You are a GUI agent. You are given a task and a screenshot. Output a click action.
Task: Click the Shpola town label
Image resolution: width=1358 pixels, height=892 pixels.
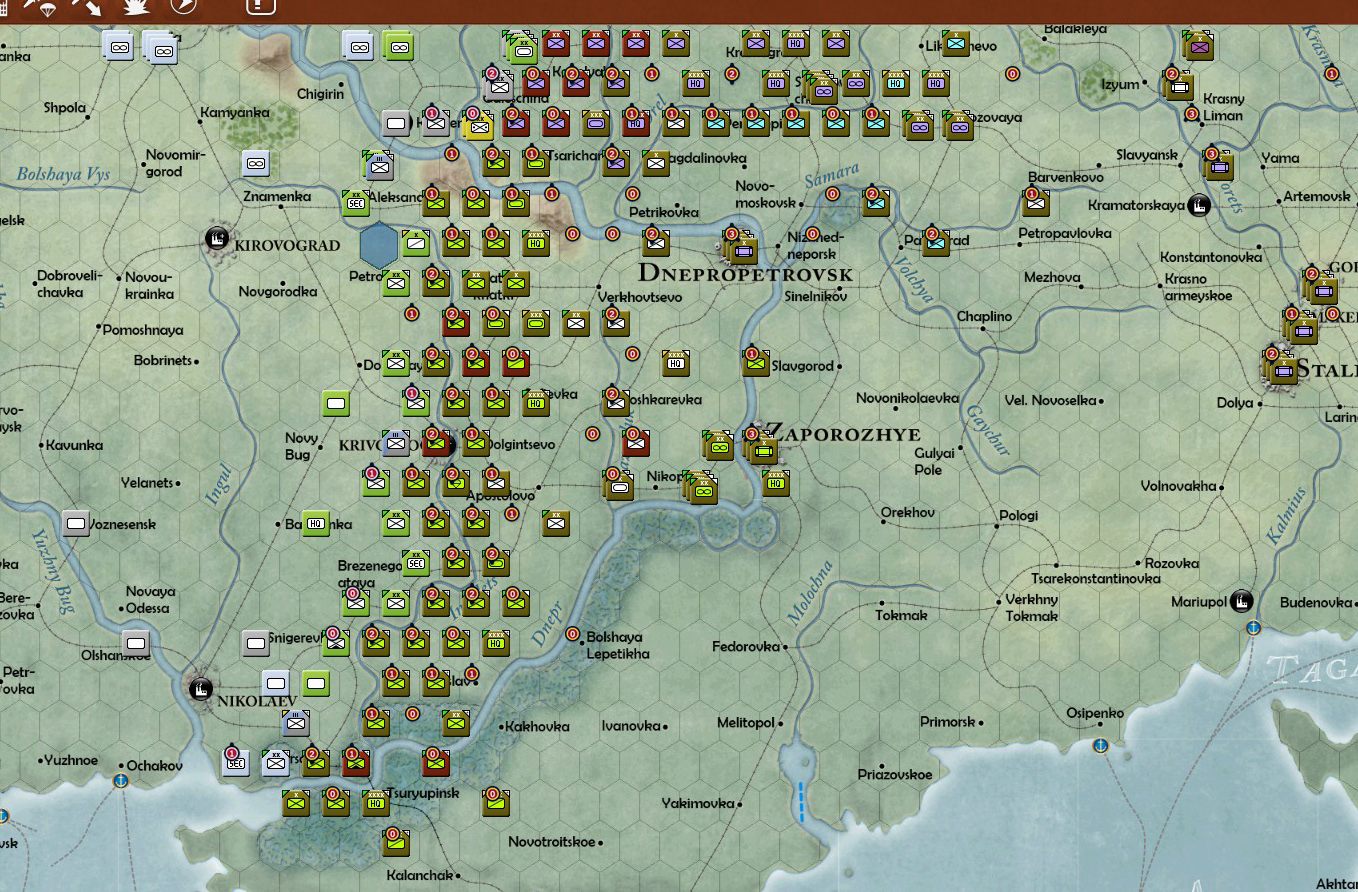(64, 108)
